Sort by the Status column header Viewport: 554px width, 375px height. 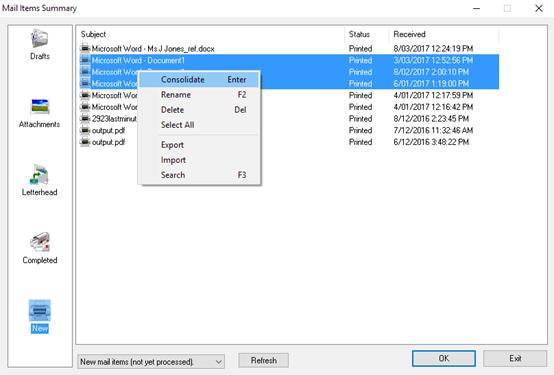click(x=367, y=34)
